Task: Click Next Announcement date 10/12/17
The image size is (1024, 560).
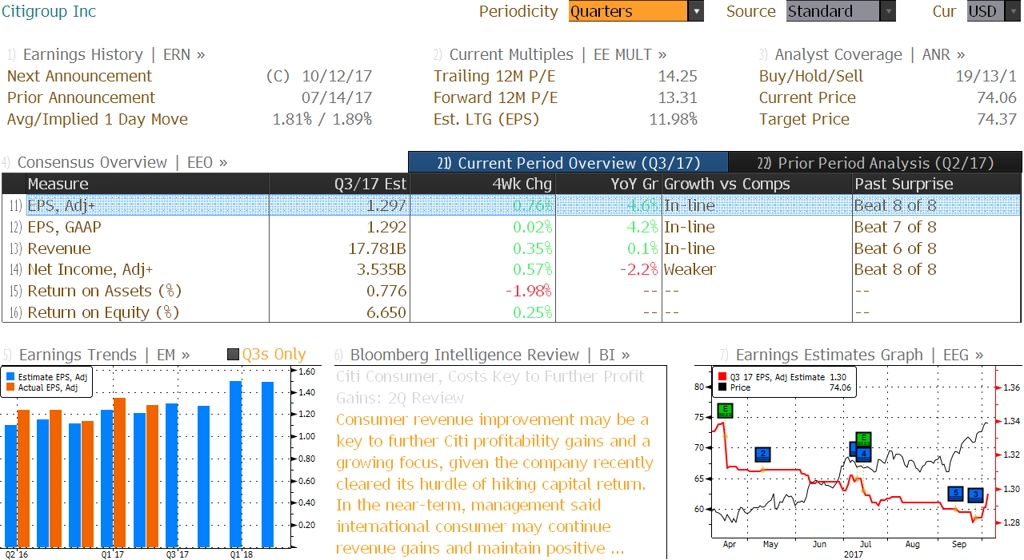Action: click(x=337, y=76)
